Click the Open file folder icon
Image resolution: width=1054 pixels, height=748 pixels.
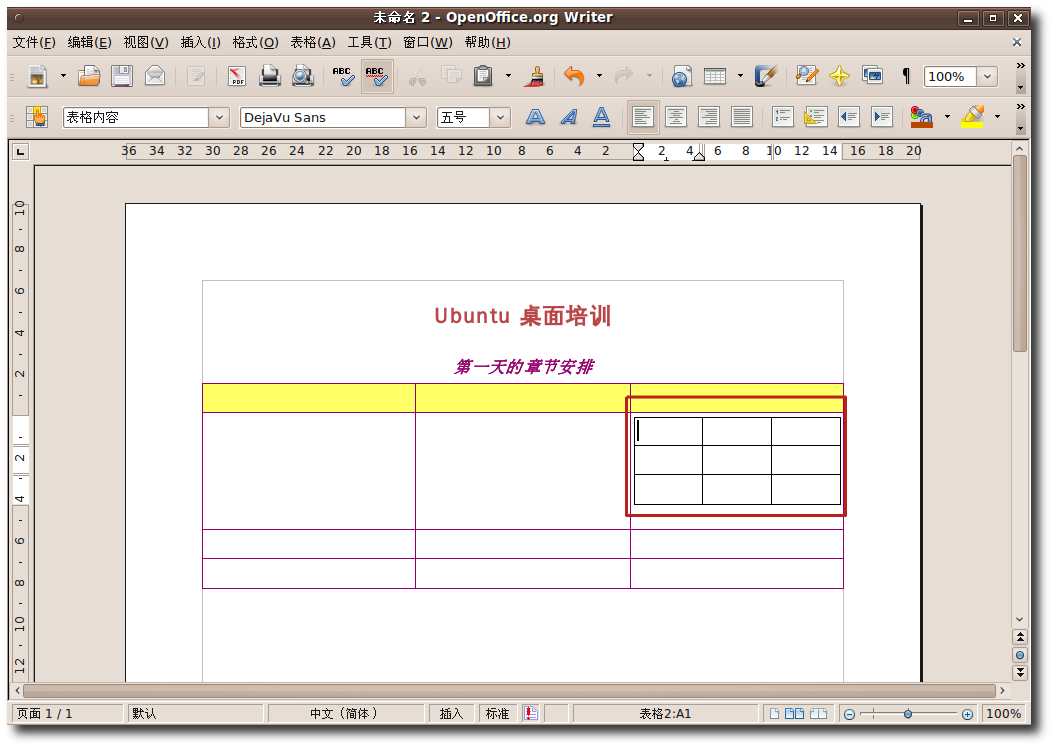89,76
